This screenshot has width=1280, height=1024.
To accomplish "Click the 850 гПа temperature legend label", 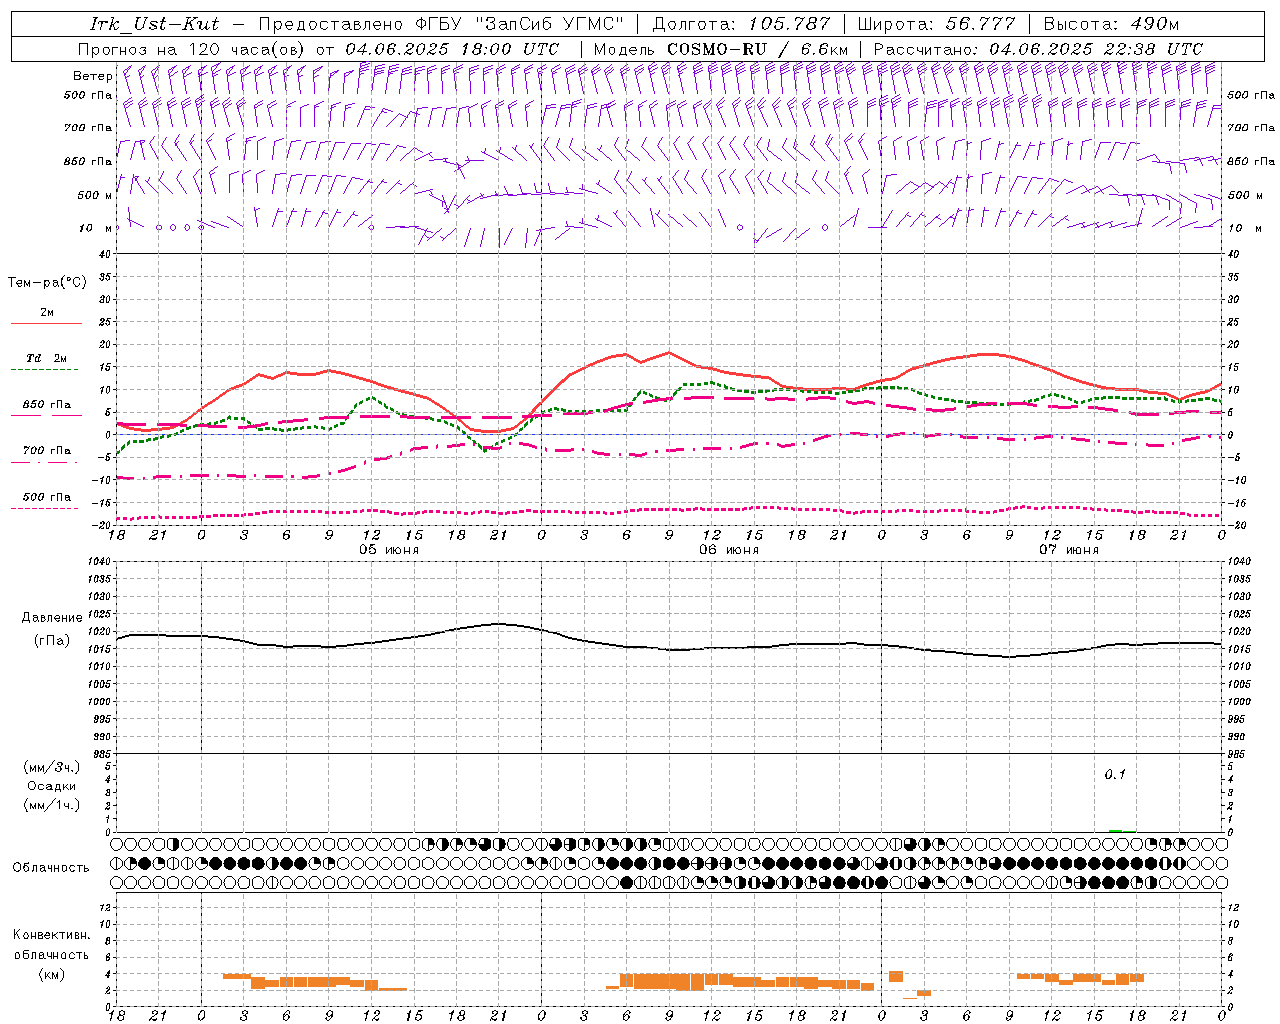I will coord(47,405).
